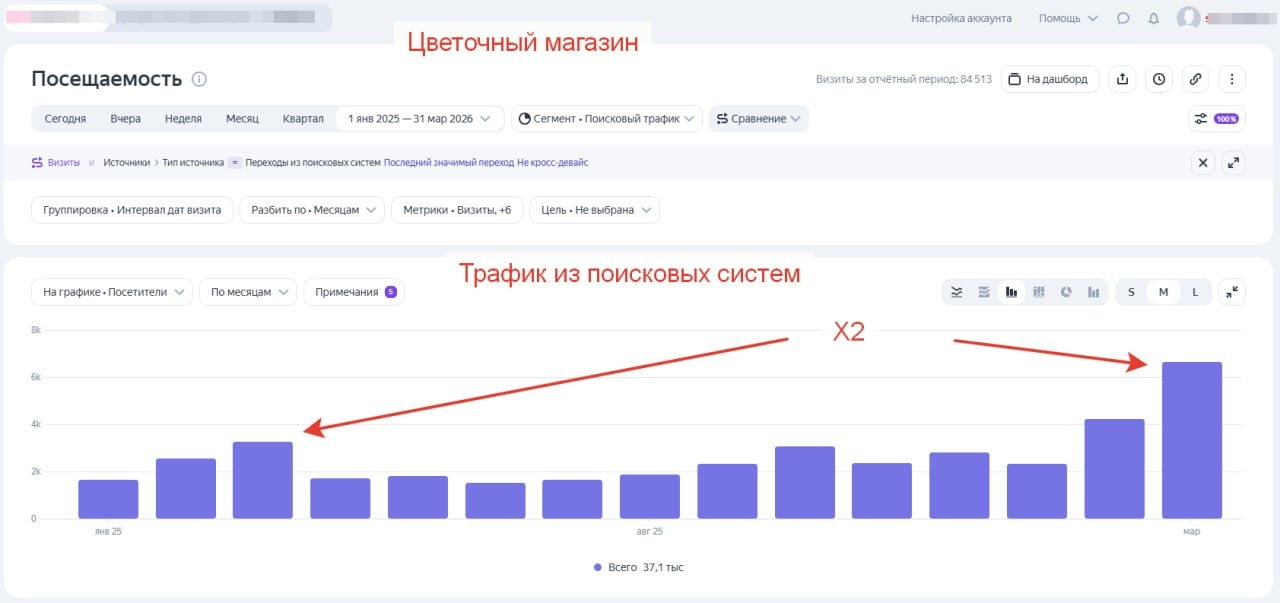Clear the segment condition with the X
The width and height of the screenshot is (1280, 603).
coord(1204,162)
